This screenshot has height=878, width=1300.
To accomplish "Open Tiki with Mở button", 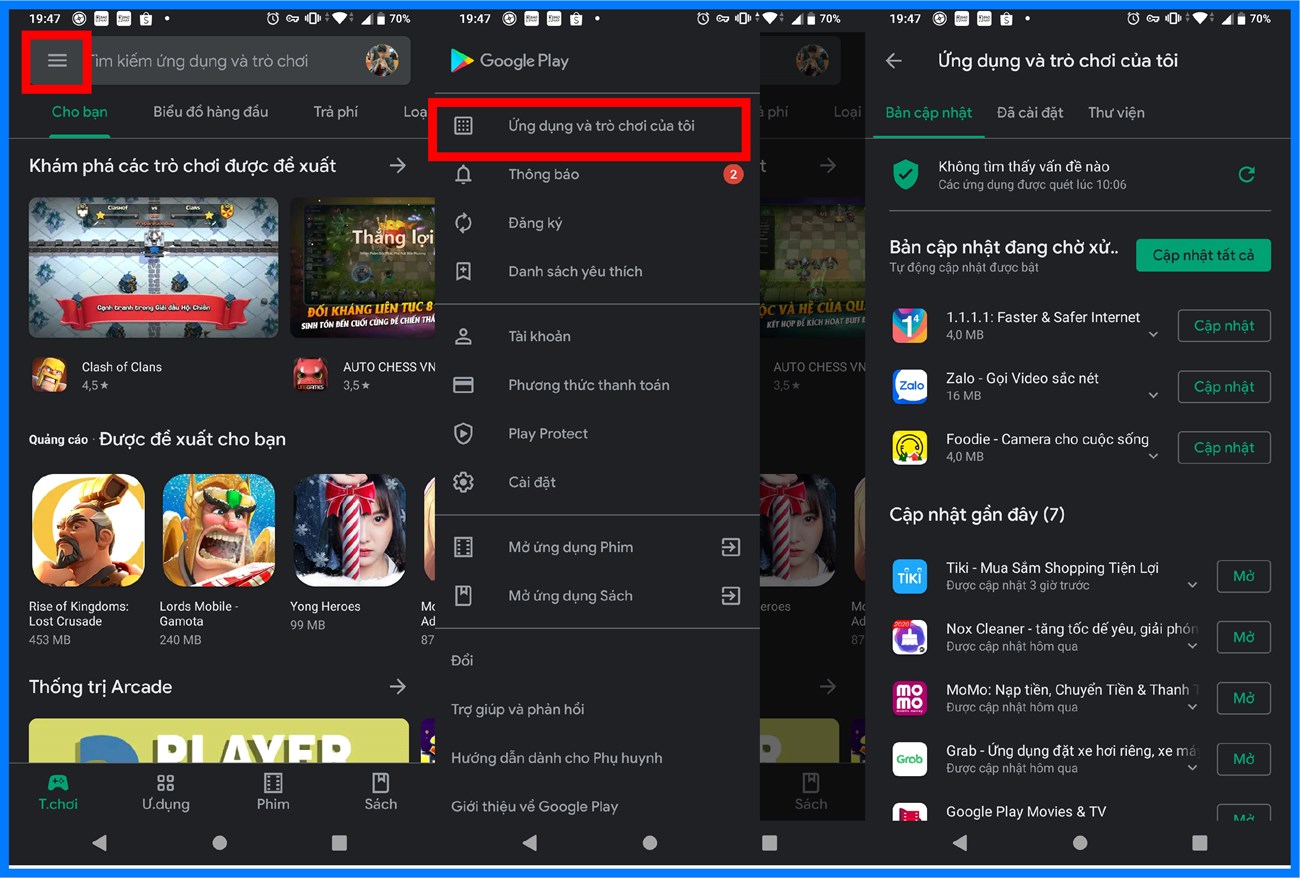I will tap(1244, 577).
